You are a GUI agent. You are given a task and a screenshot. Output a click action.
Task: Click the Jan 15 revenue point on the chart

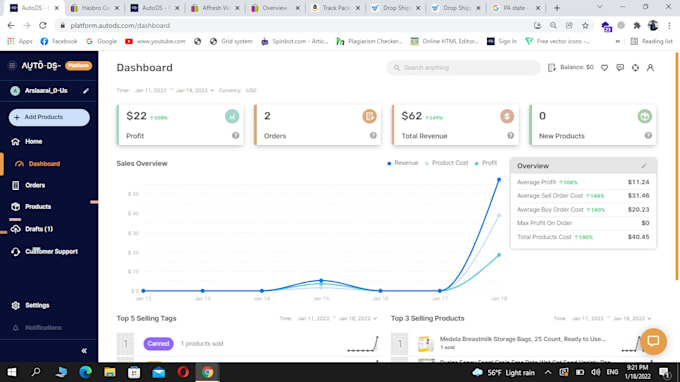coord(321,281)
